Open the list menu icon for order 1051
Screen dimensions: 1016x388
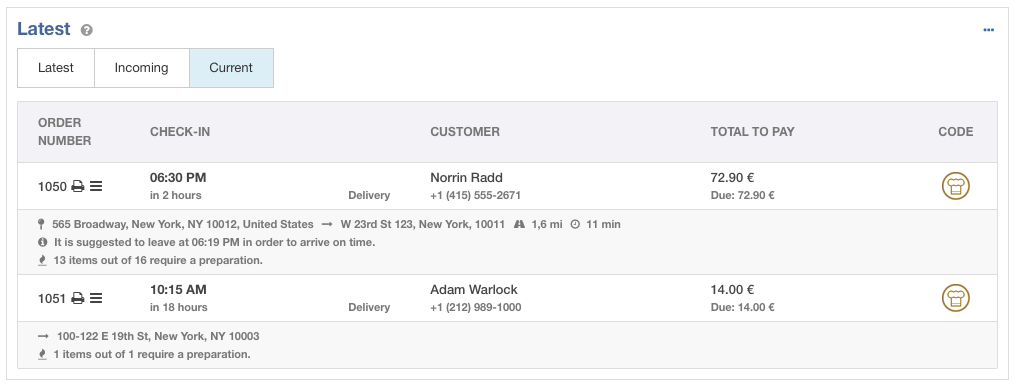point(96,299)
